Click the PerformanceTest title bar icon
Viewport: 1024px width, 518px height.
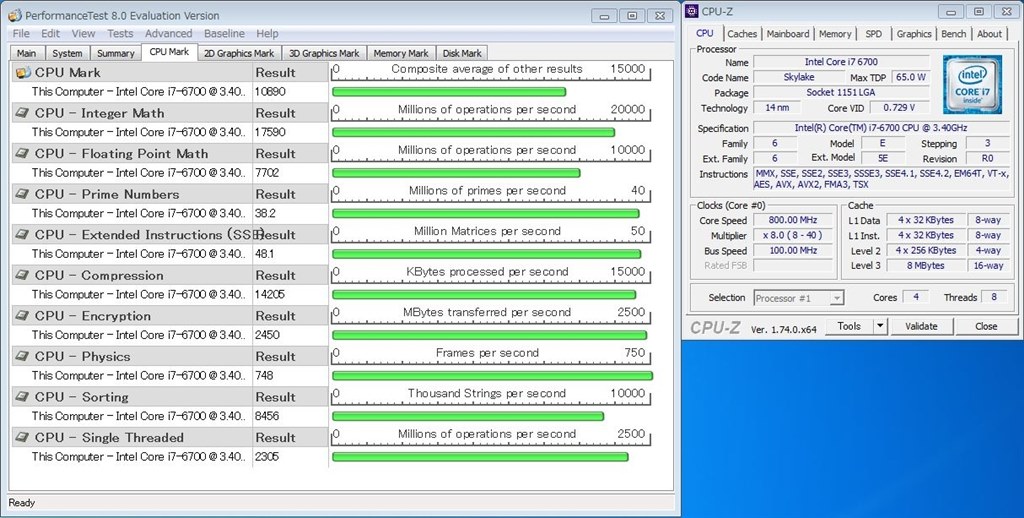point(14,15)
